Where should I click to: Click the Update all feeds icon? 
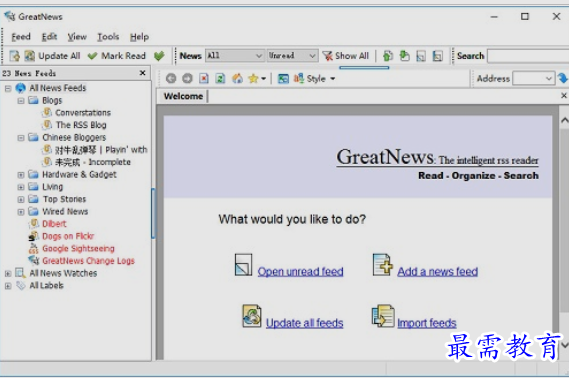[252, 316]
